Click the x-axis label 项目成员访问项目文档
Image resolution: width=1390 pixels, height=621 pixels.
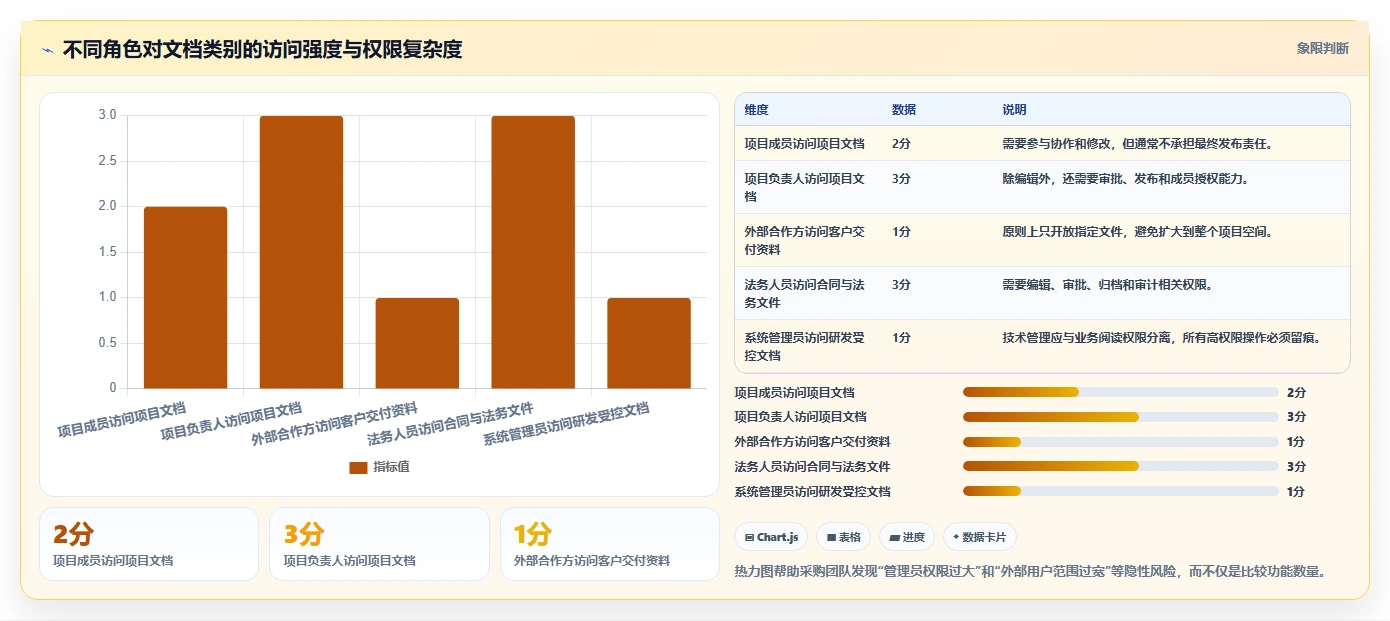point(122,420)
